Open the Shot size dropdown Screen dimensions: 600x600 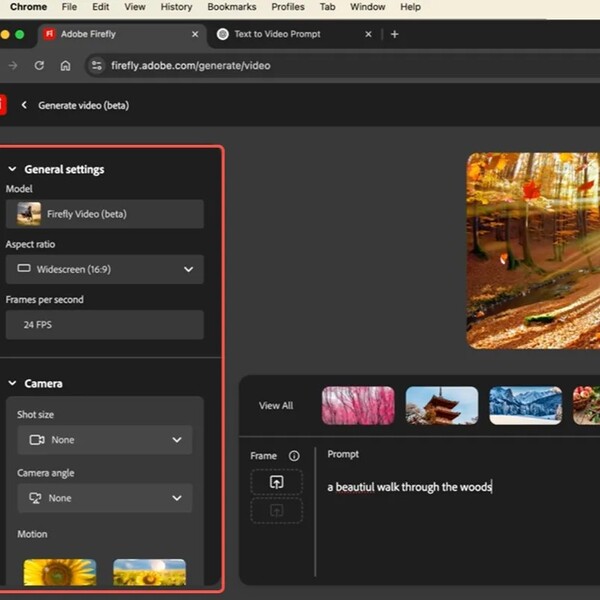point(105,440)
